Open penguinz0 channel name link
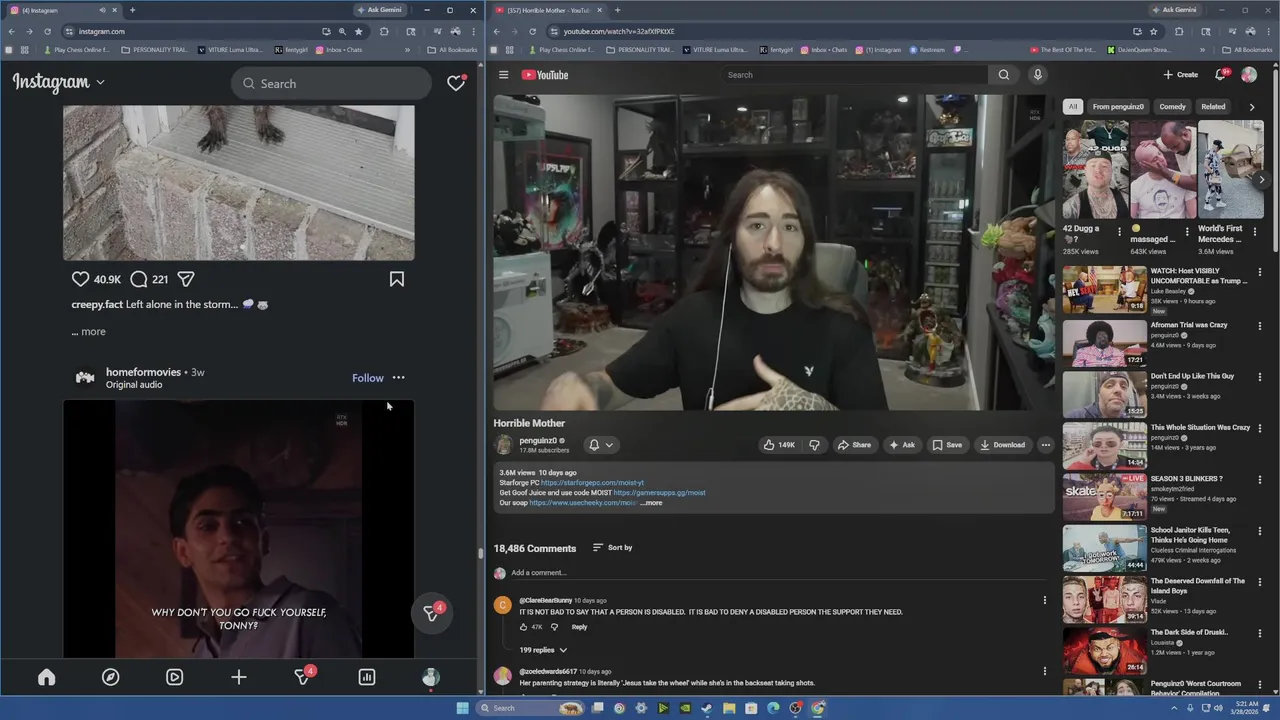Image resolution: width=1280 pixels, height=720 pixels. point(538,440)
